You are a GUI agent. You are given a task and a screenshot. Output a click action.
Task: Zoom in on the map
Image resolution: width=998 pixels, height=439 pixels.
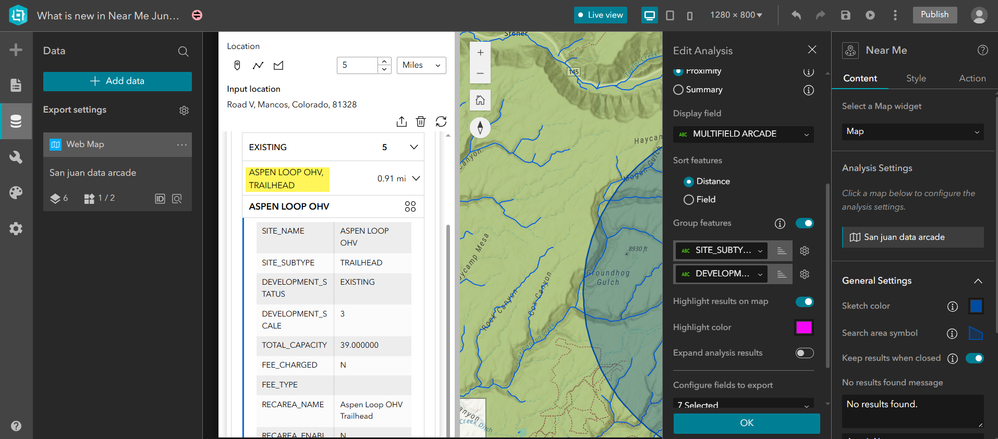tap(480, 52)
